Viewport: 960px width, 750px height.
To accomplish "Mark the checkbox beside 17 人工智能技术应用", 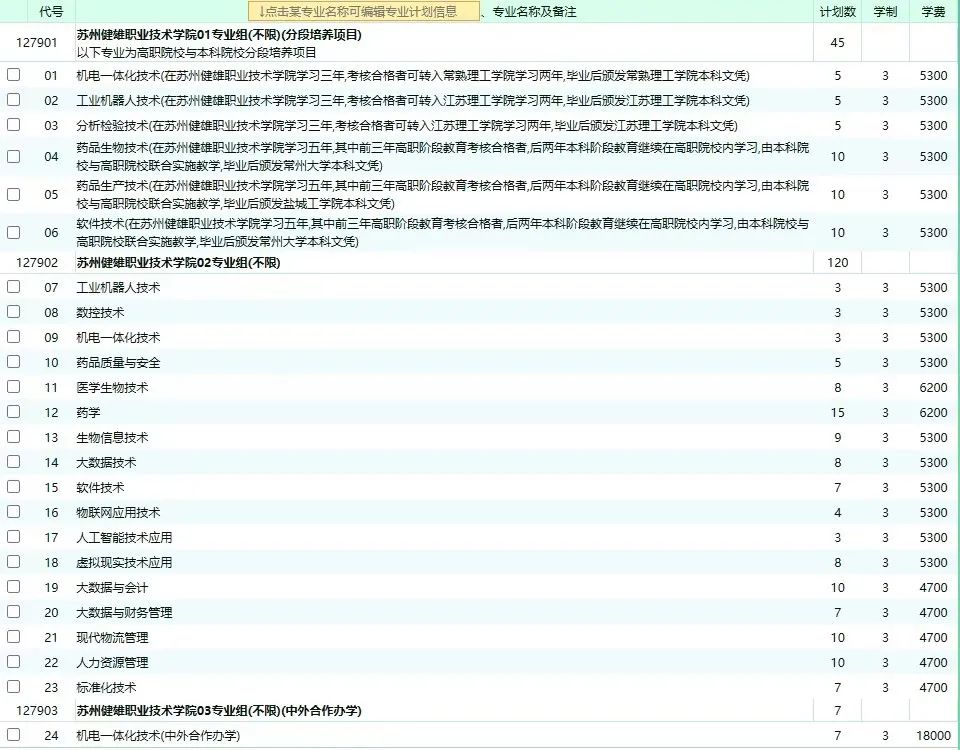I will coord(13,537).
